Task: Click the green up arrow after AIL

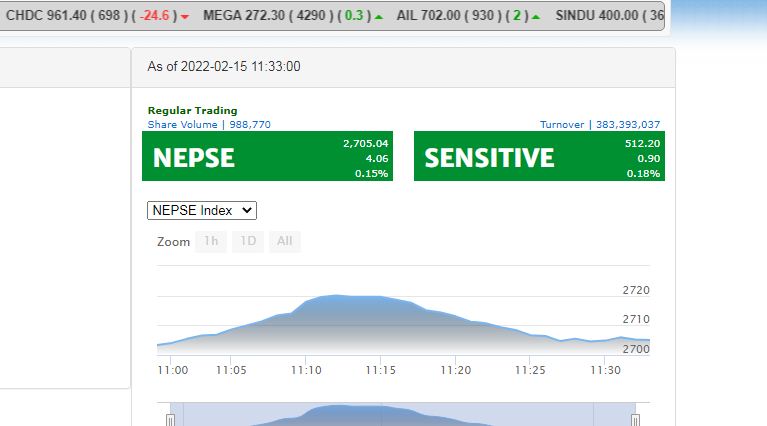Action: pyautogui.click(x=536, y=17)
